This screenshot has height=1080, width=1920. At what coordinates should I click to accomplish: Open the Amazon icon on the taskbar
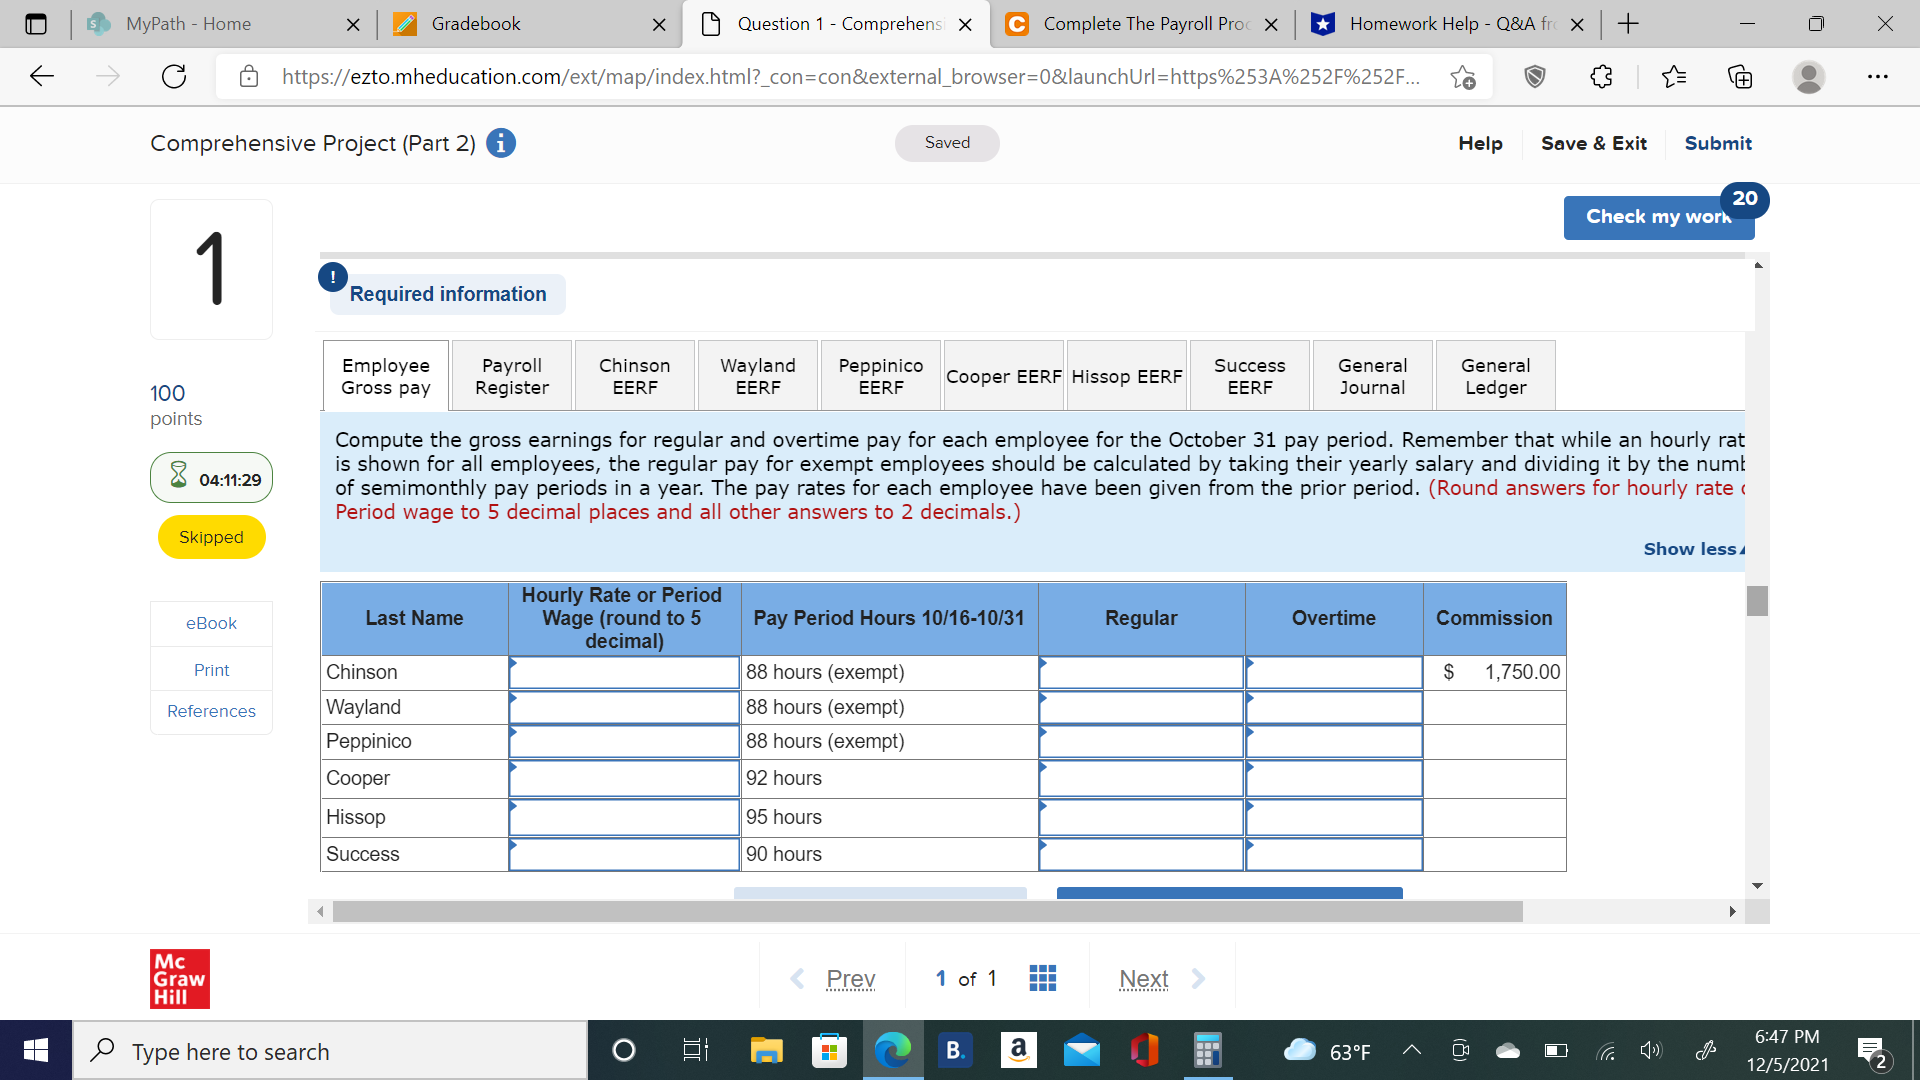(1019, 1050)
